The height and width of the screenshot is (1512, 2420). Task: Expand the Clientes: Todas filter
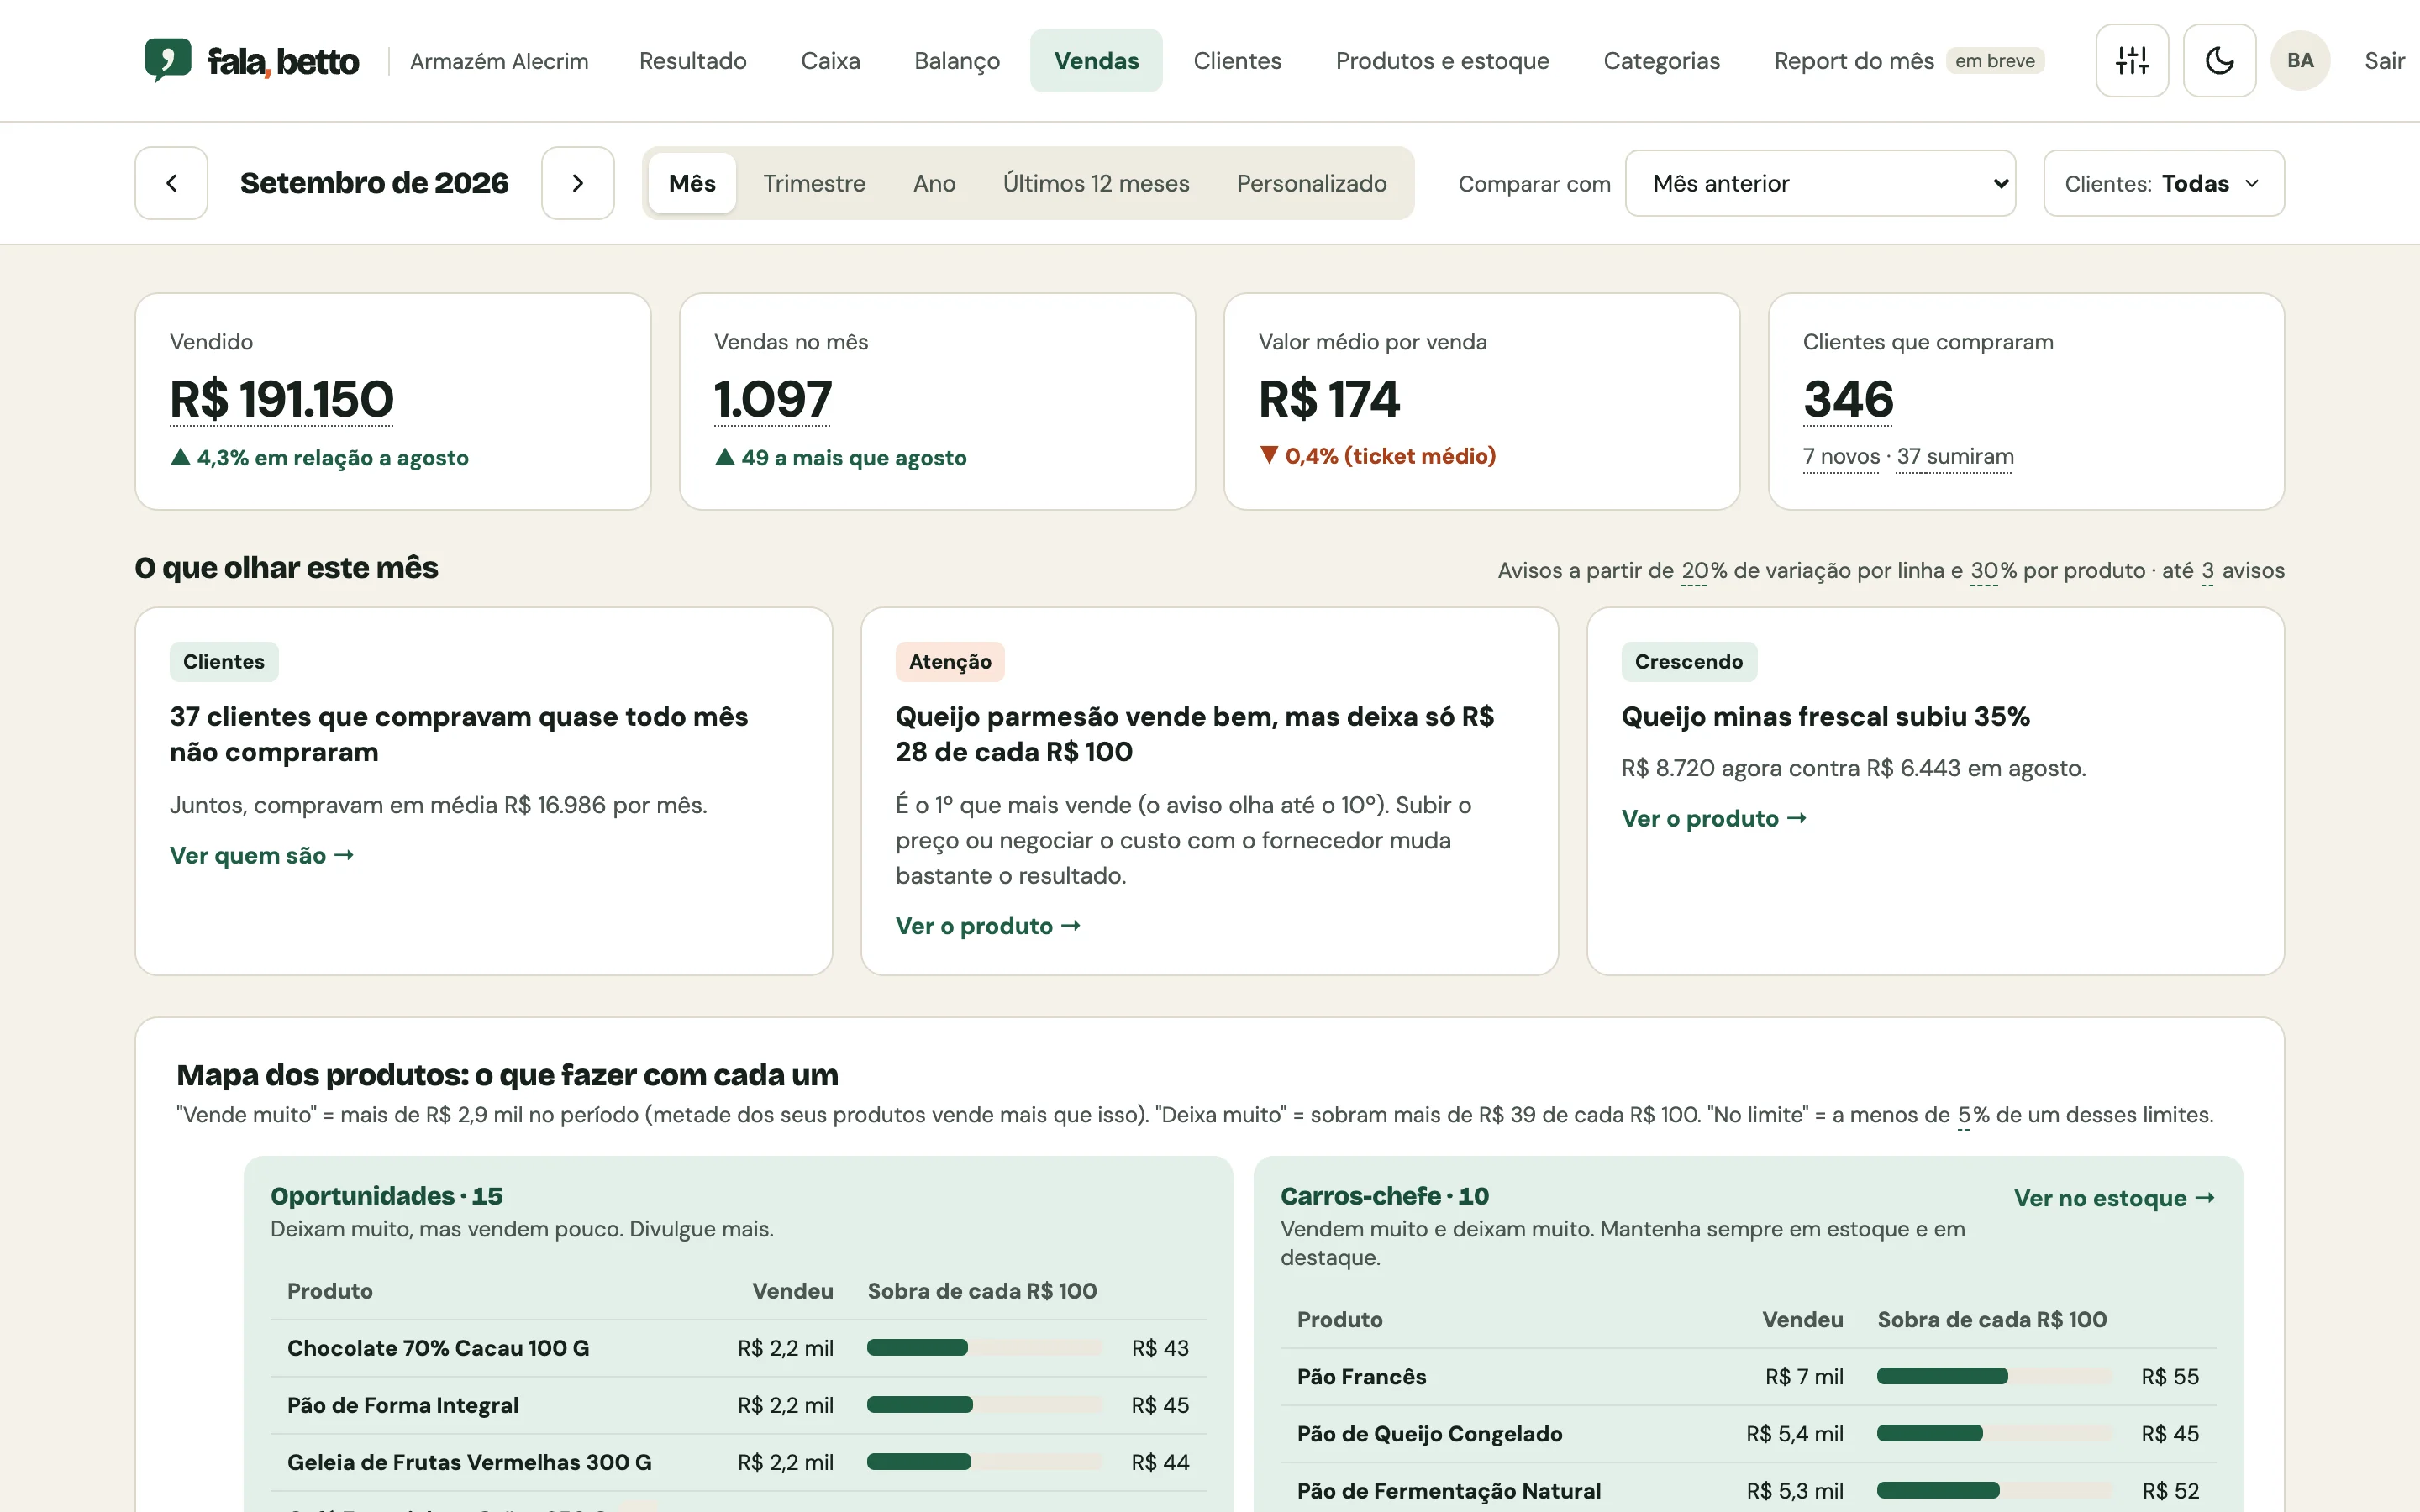tap(2164, 183)
